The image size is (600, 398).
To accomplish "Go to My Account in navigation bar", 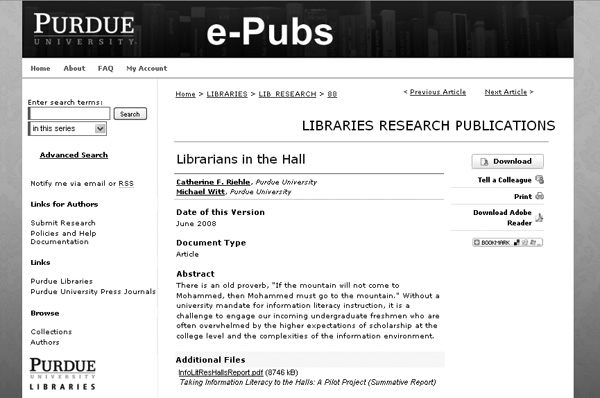I will [x=147, y=69].
